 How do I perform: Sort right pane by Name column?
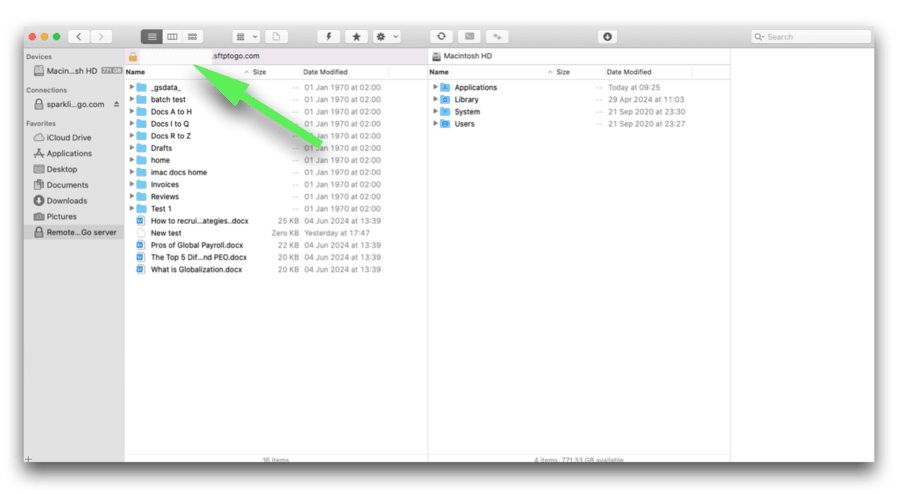point(491,72)
